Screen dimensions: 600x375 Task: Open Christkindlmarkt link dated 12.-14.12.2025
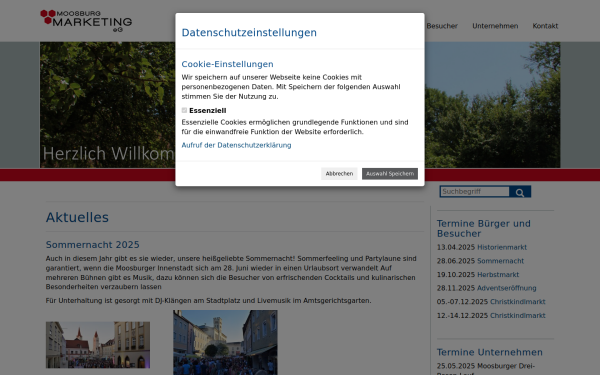point(518,316)
